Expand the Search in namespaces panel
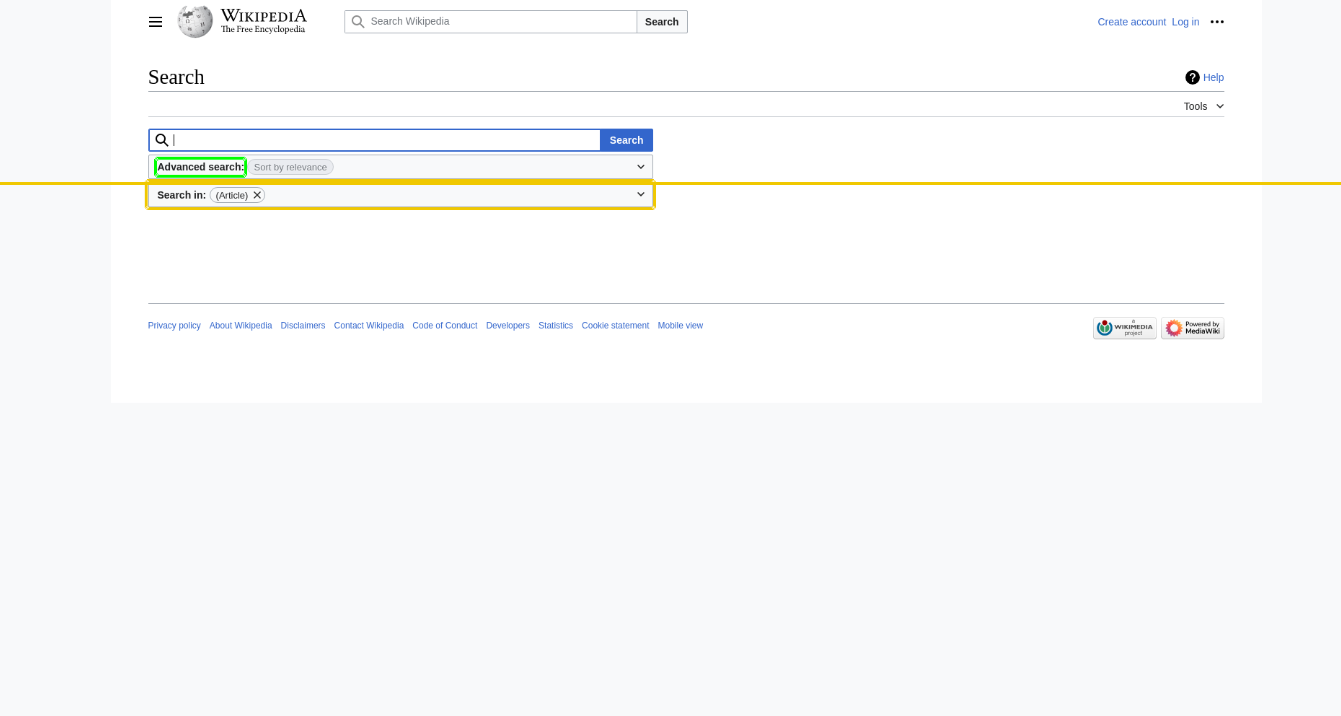 640,195
